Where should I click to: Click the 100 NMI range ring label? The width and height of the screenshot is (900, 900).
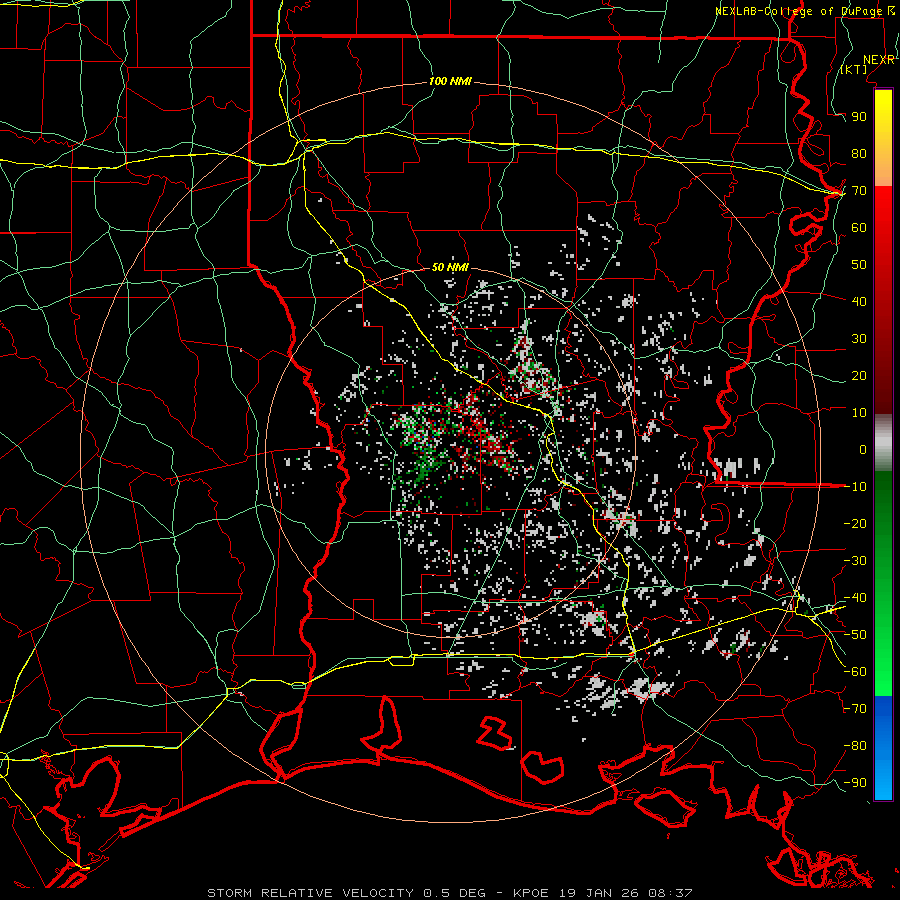pyautogui.click(x=450, y=82)
